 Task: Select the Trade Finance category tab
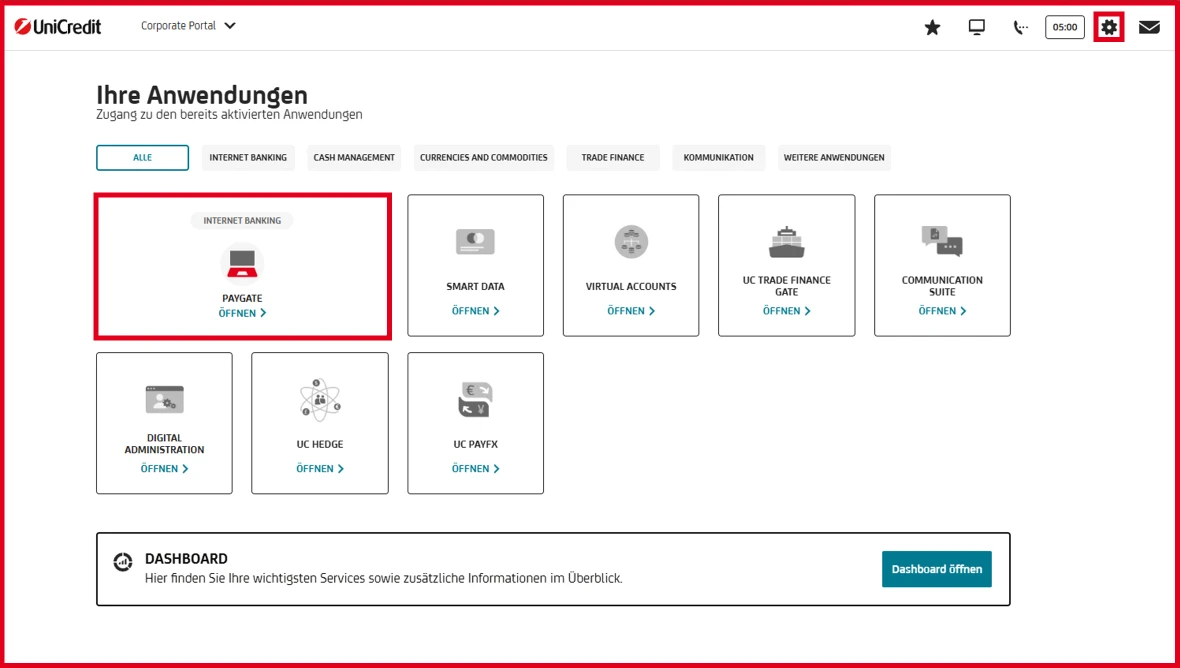(x=612, y=157)
